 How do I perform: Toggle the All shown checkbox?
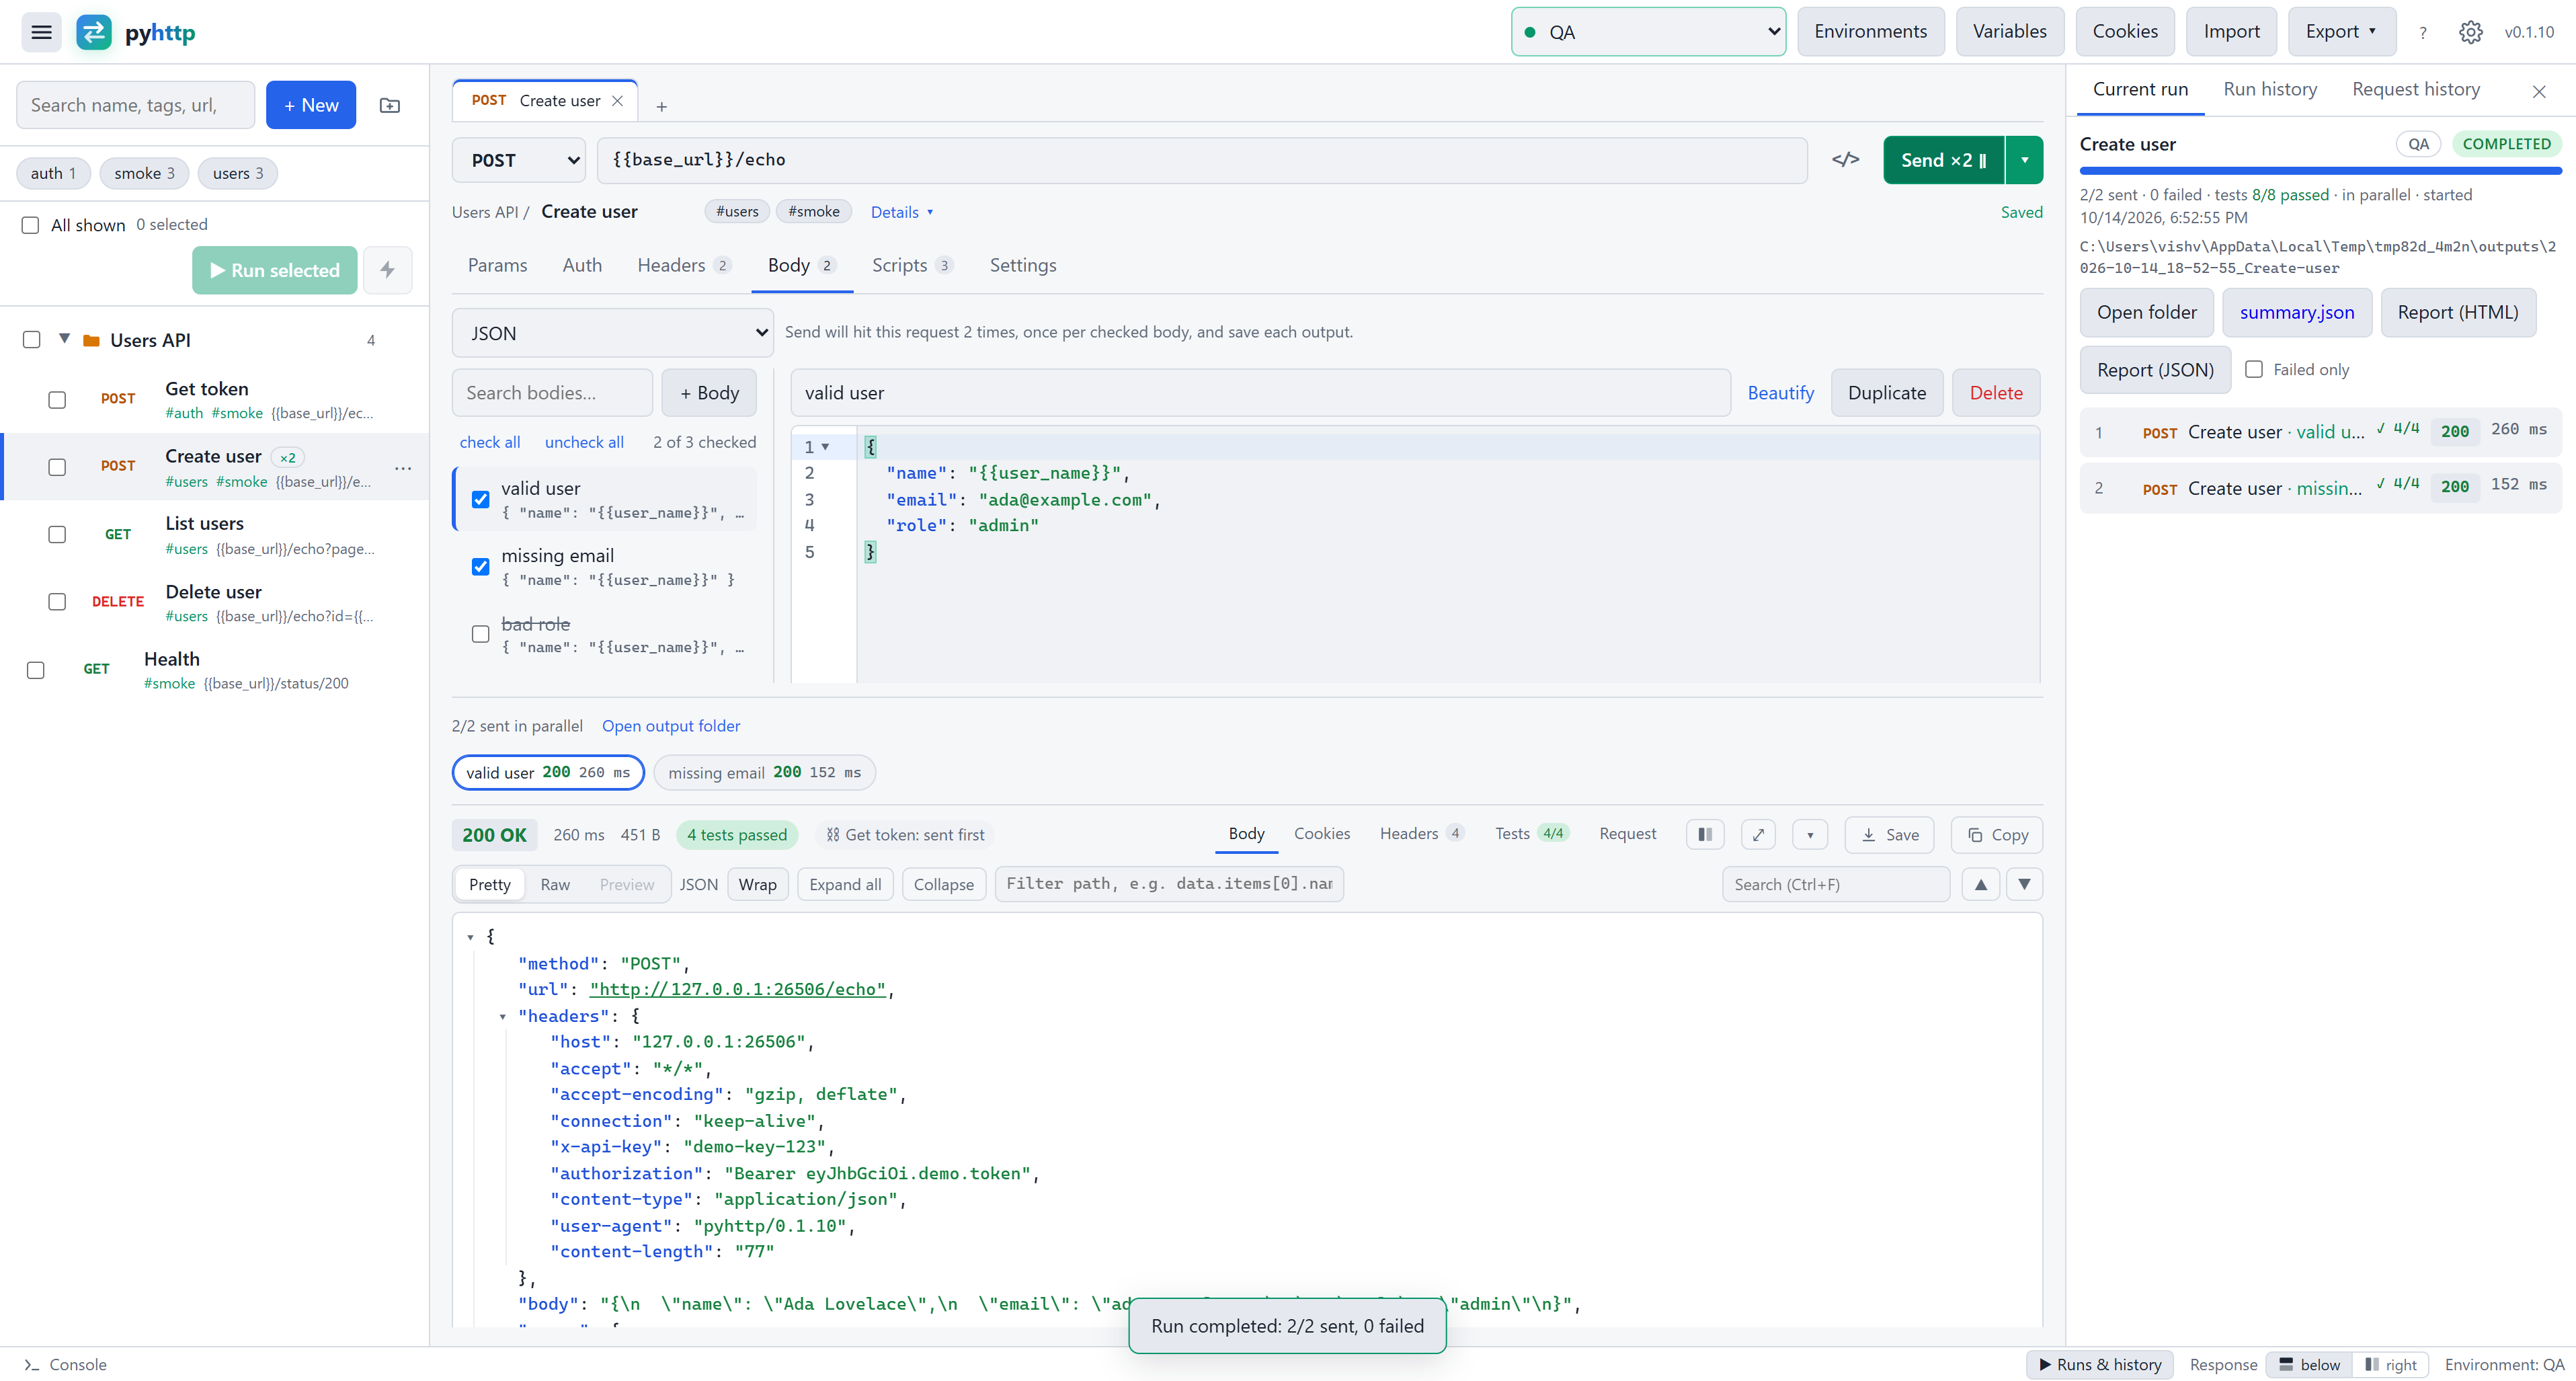30,225
